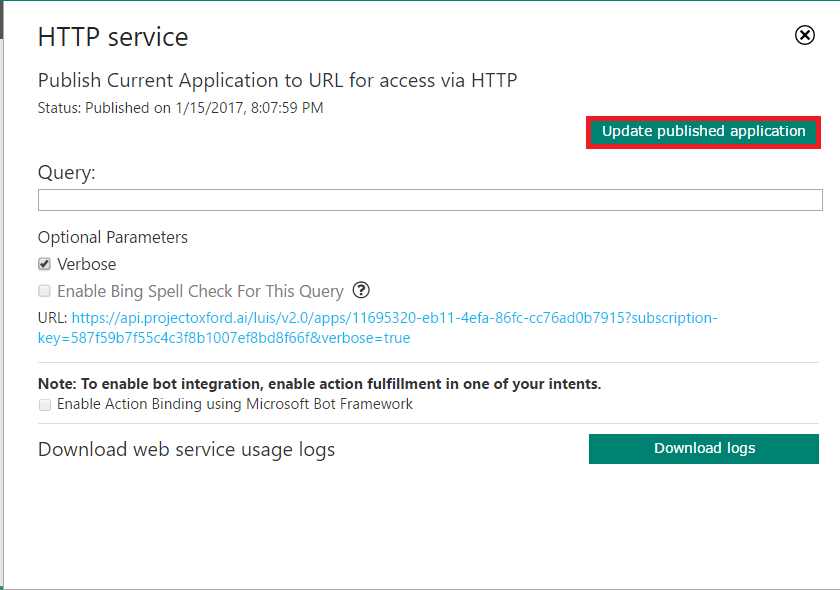Toggle Enable Action Binding checkbox
840x590 pixels.
coord(44,405)
